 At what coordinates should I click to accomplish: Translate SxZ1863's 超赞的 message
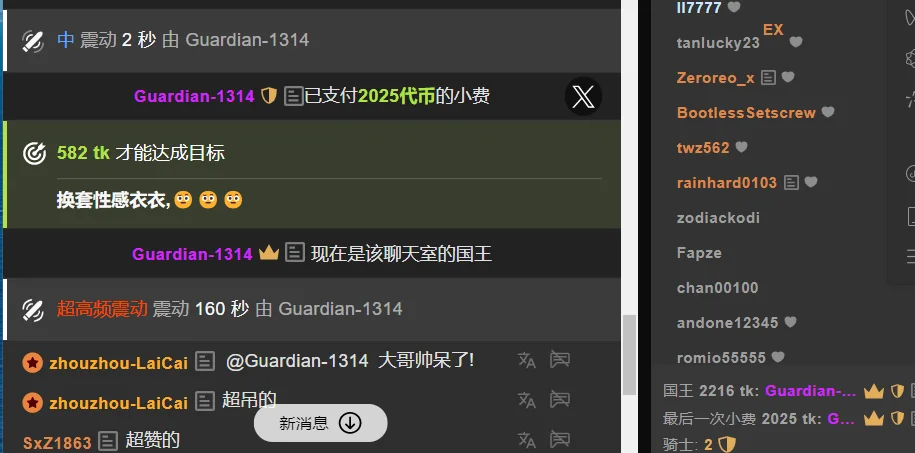point(526,440)
